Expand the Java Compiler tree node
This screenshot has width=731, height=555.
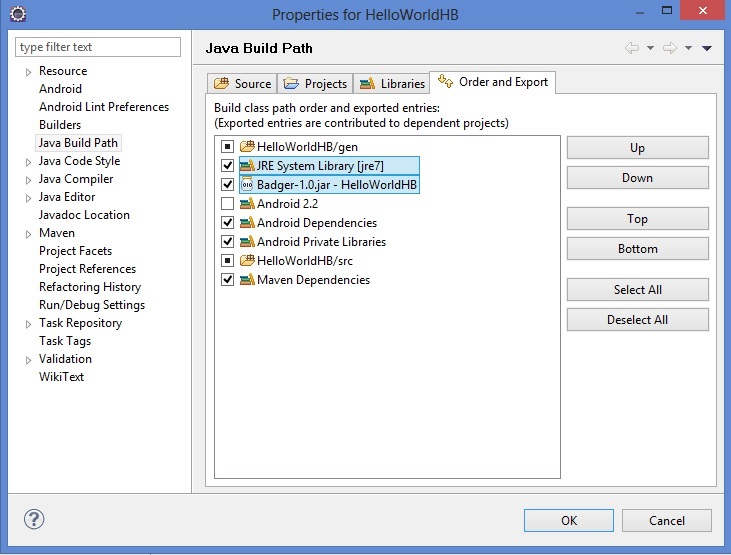click(28, 180)
